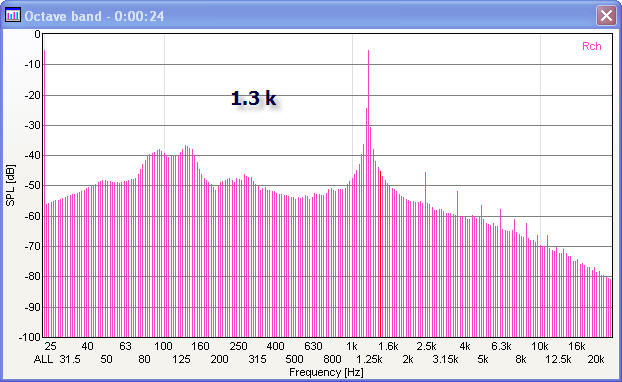Click the 31.5 frequency label
The height and width of the screenshot is (382, 622).
click(70, 359)
